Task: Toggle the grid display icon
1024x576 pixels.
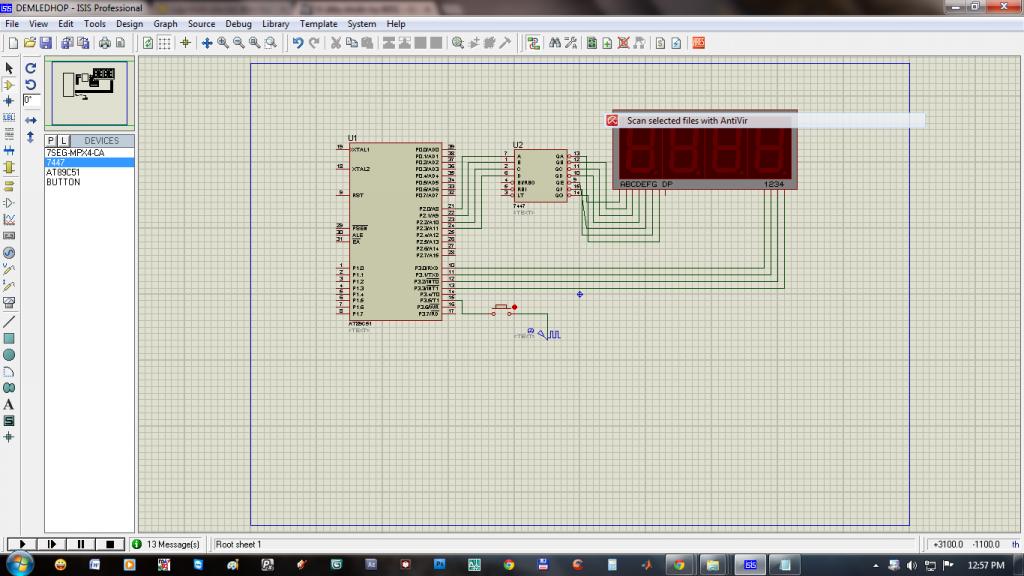Action: point(165,43)
